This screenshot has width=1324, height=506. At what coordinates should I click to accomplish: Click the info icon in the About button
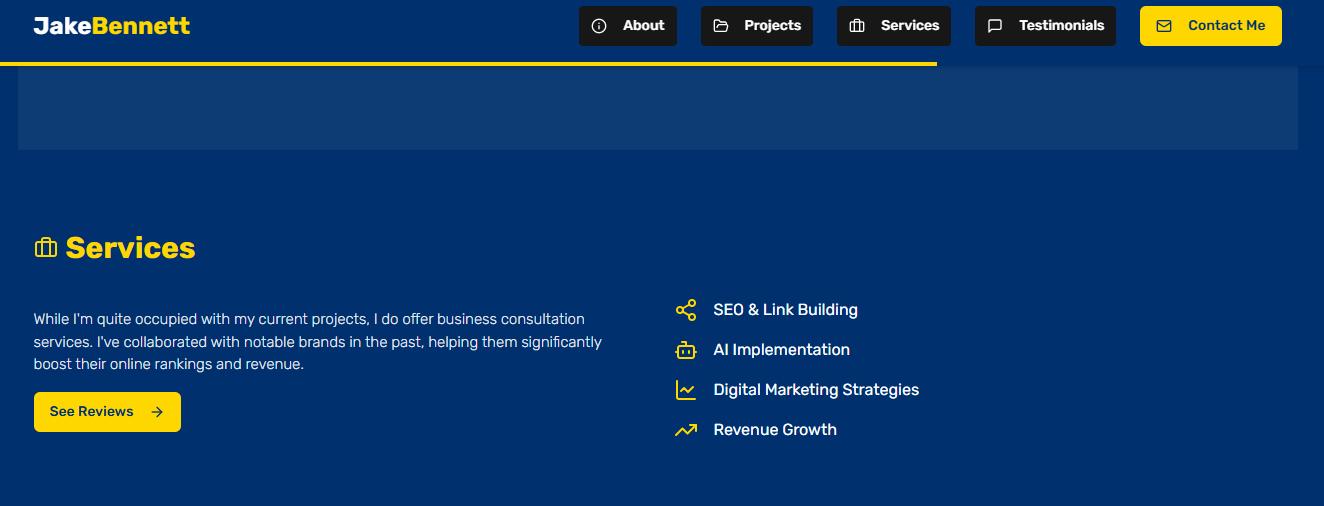coord(599,26)
